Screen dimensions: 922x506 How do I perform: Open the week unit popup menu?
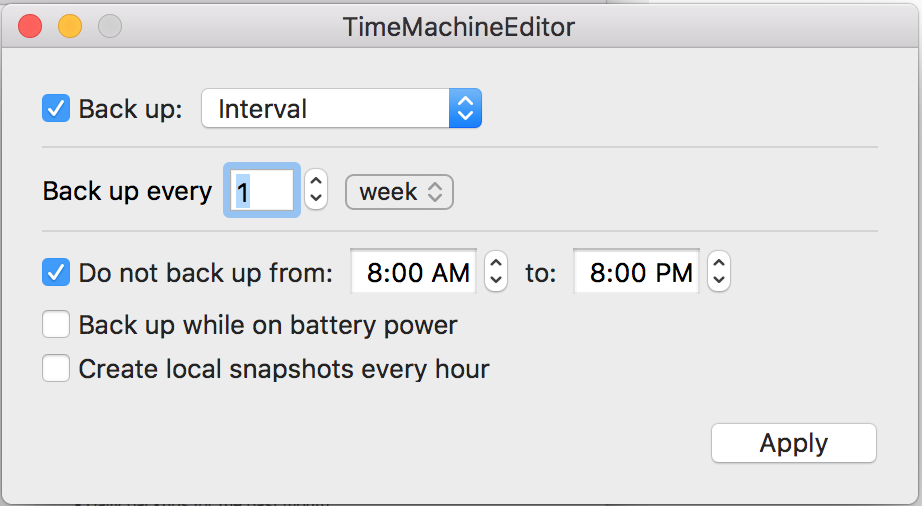click(x=399, y=192)
